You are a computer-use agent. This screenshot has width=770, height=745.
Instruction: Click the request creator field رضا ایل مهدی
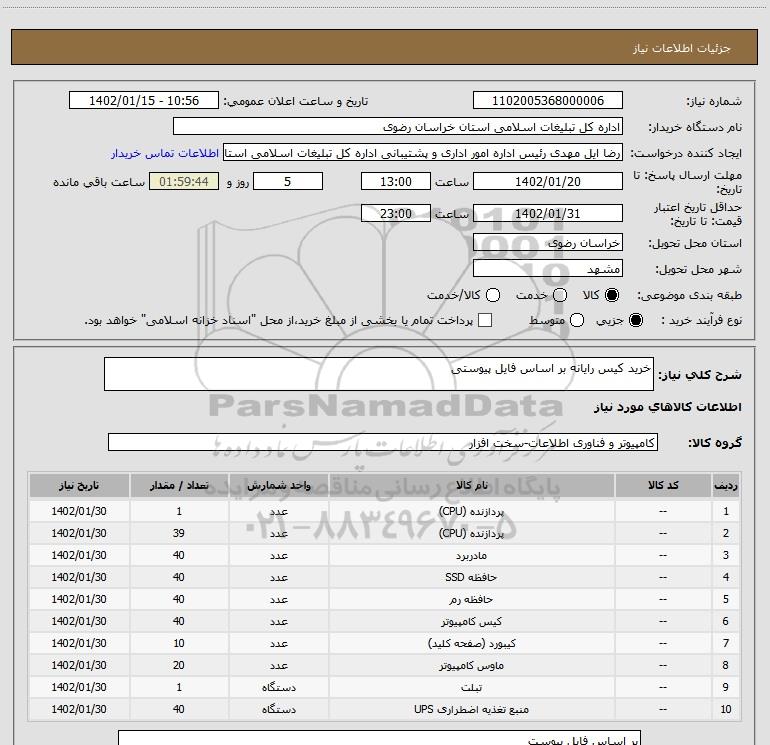(423, 153)
